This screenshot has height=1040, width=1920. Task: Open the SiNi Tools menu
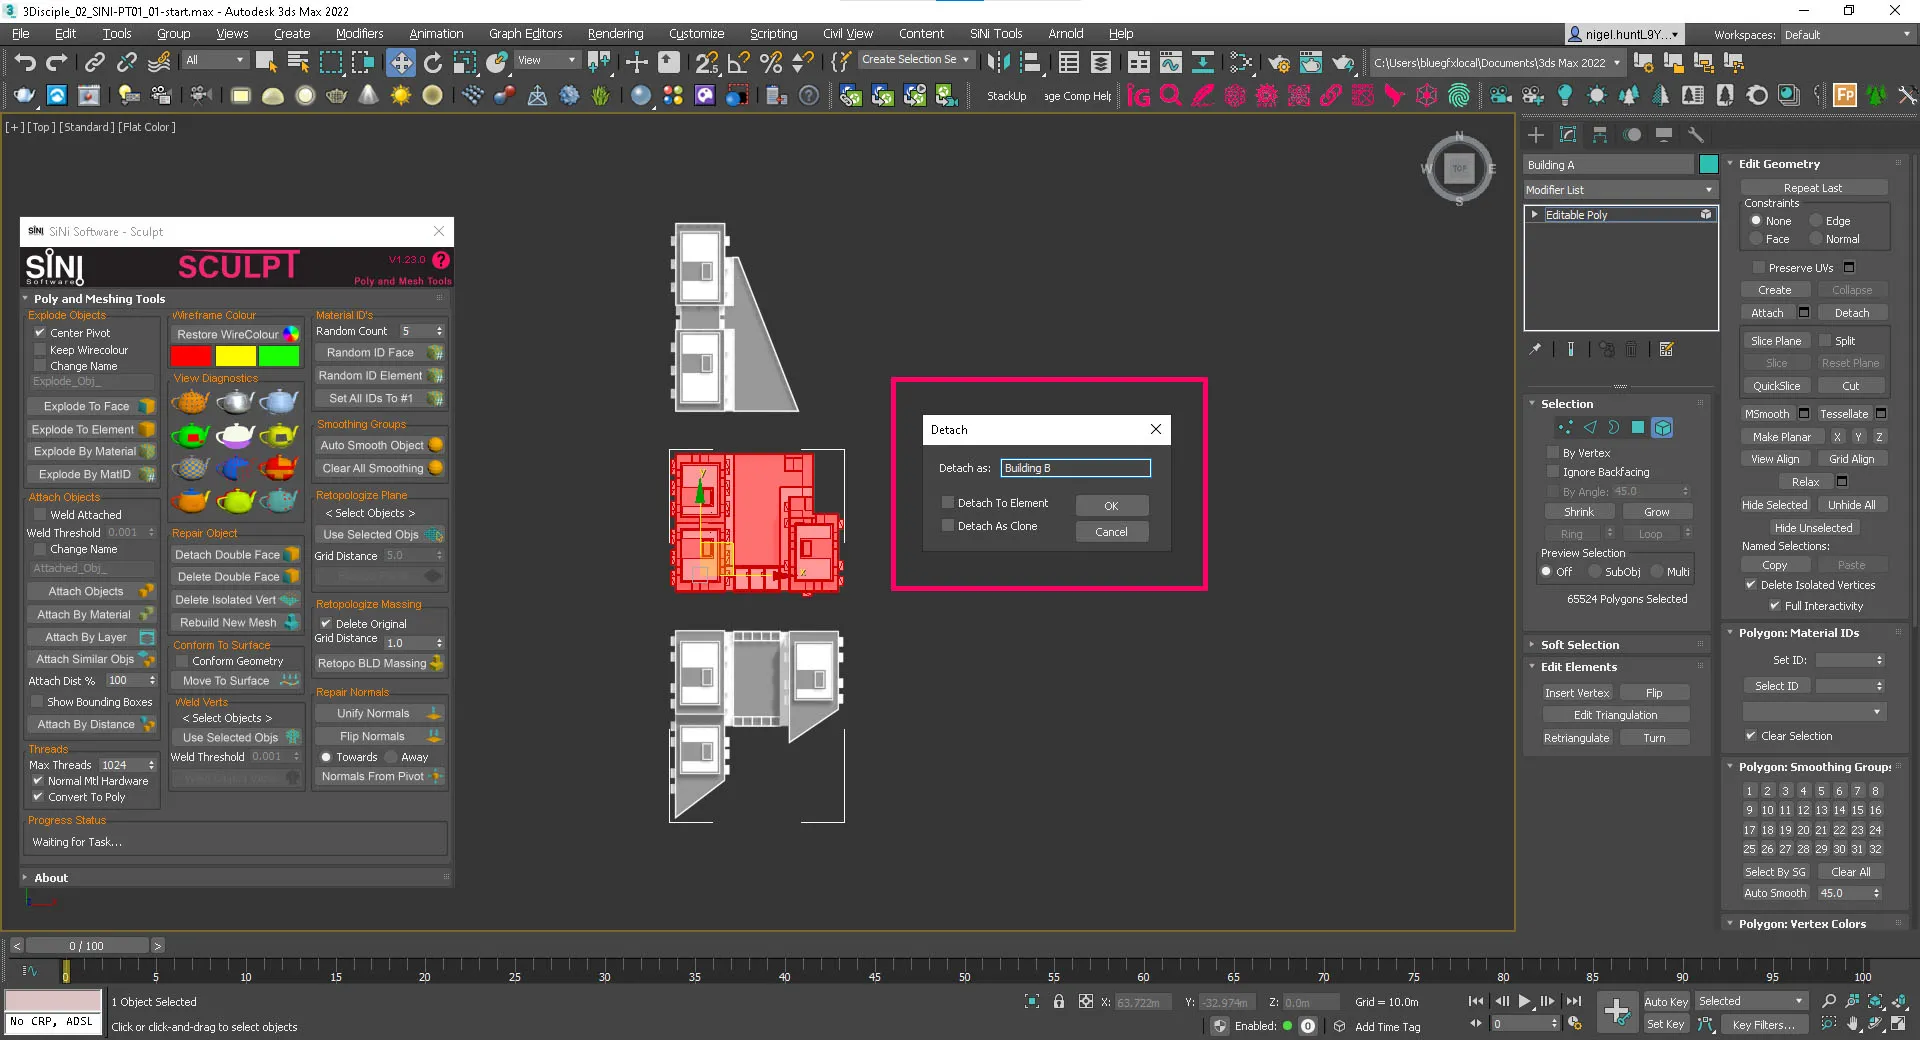[996, 34]
